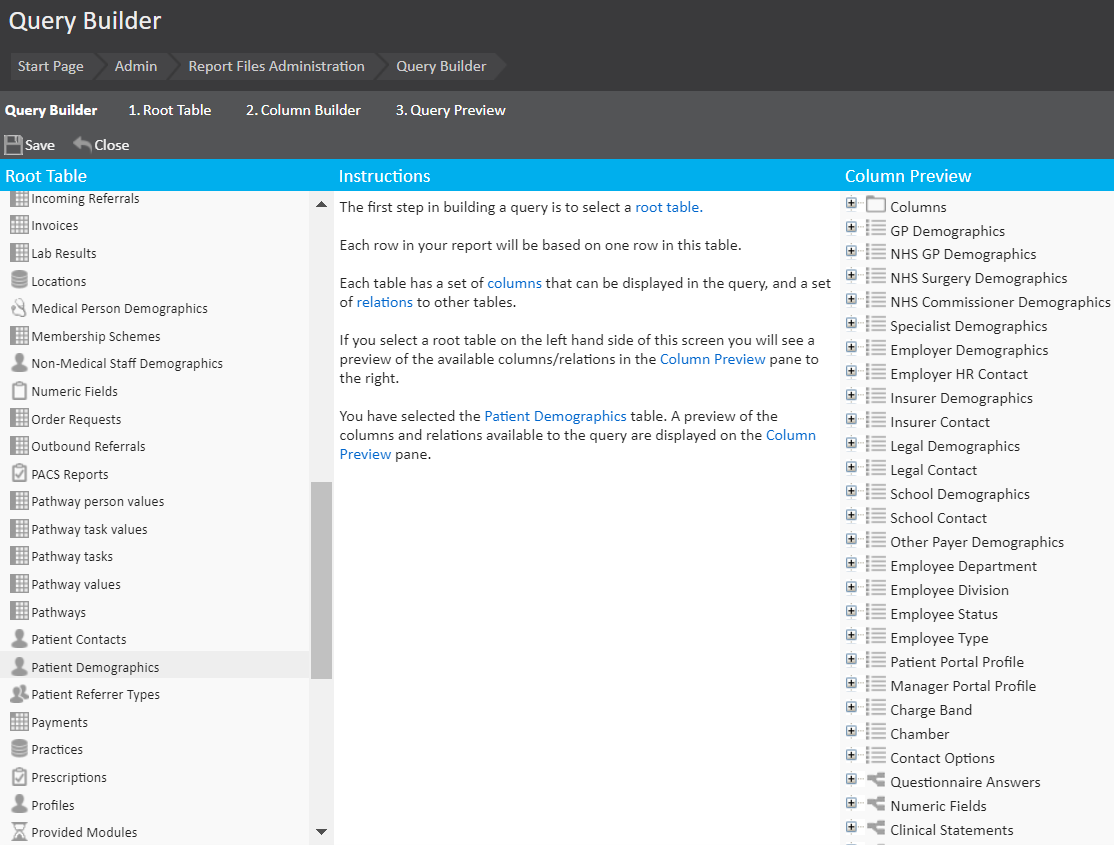The image size is (1114, 845).
Task: Click the Query Builder breadcrumb
Action: pyautogui.click(x=441, y=66)
